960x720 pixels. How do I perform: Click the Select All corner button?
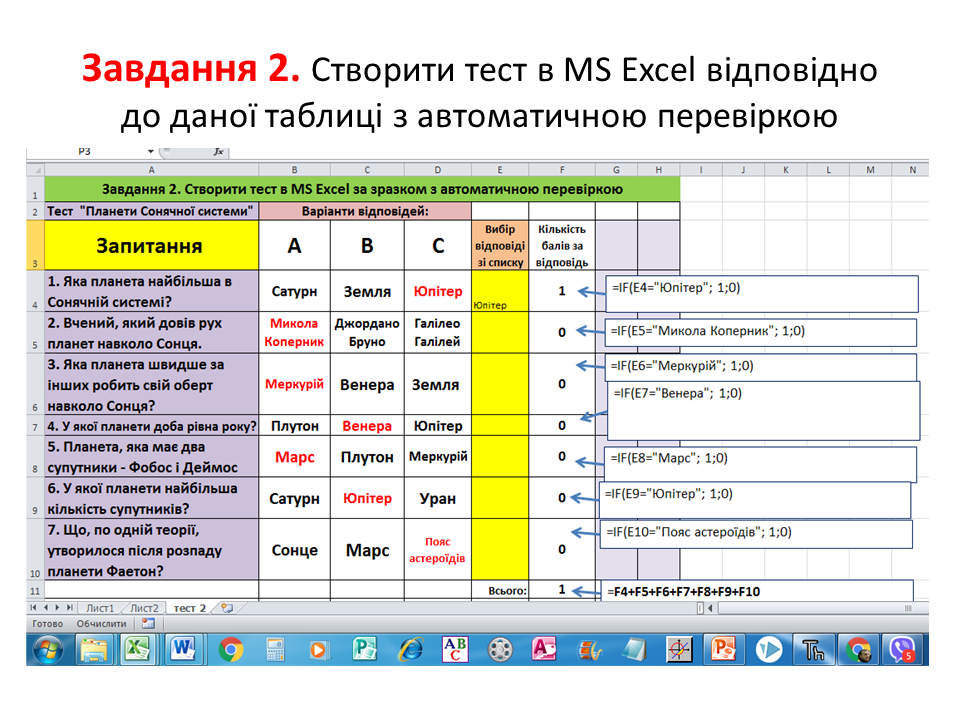click(36, 170)
